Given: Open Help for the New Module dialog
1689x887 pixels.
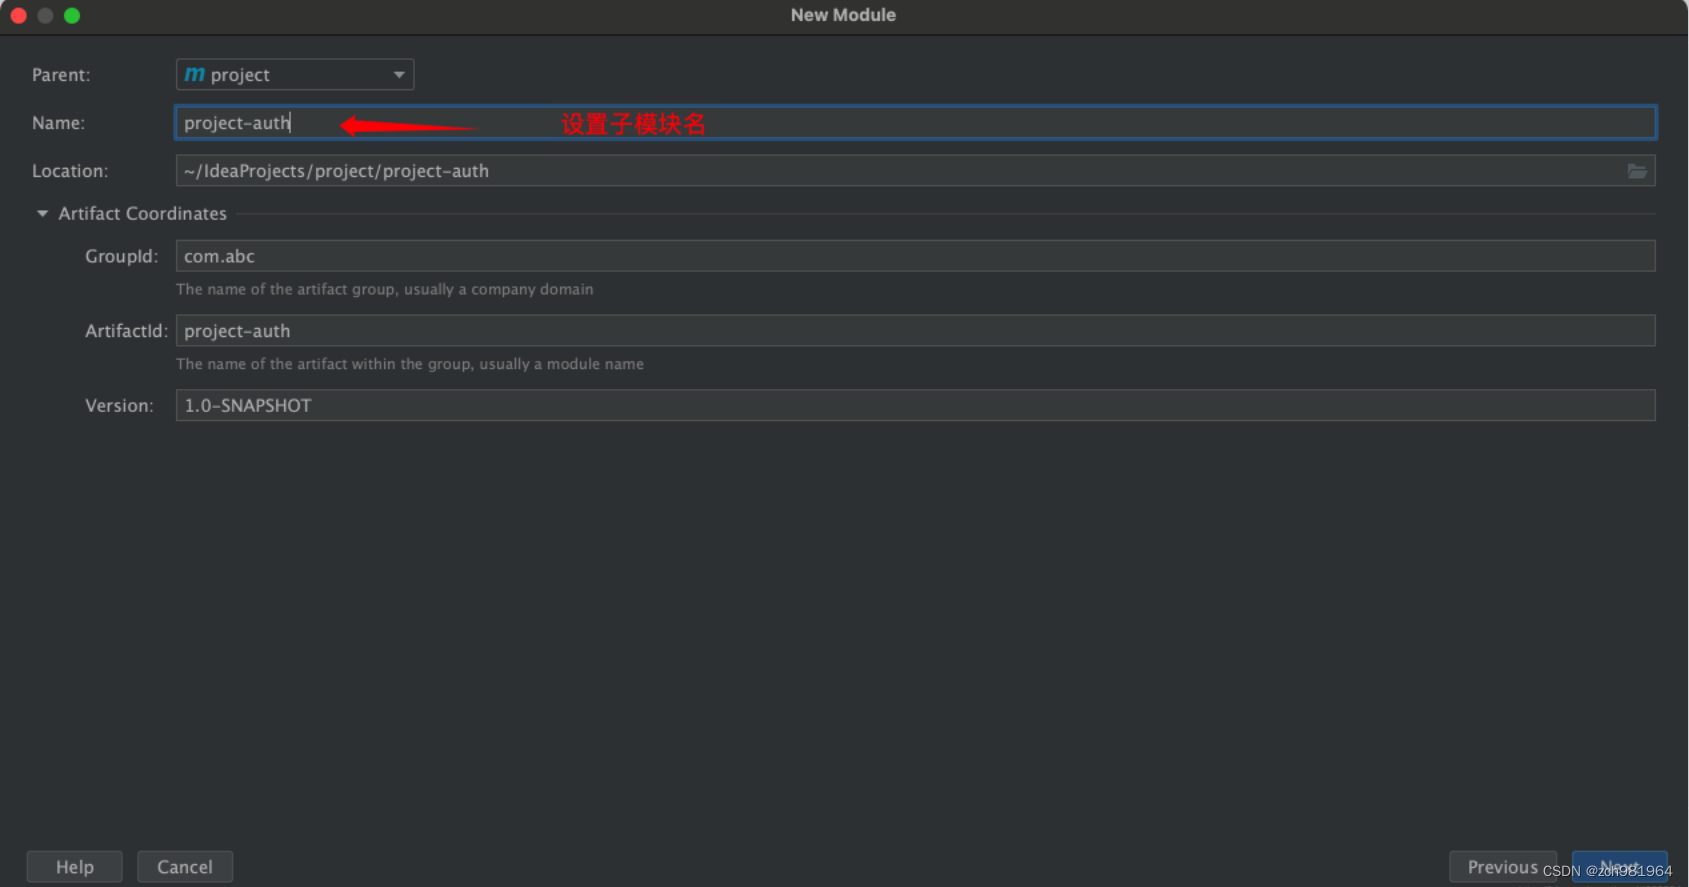Looking at the screenshot, I should [x=75, y=867].
